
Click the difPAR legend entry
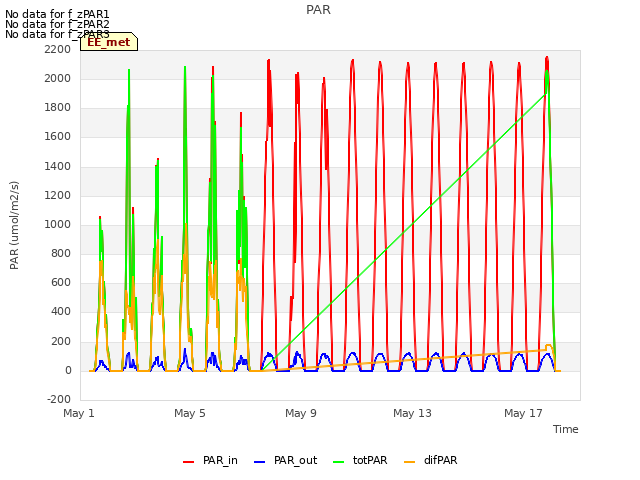tap(431, 461)
